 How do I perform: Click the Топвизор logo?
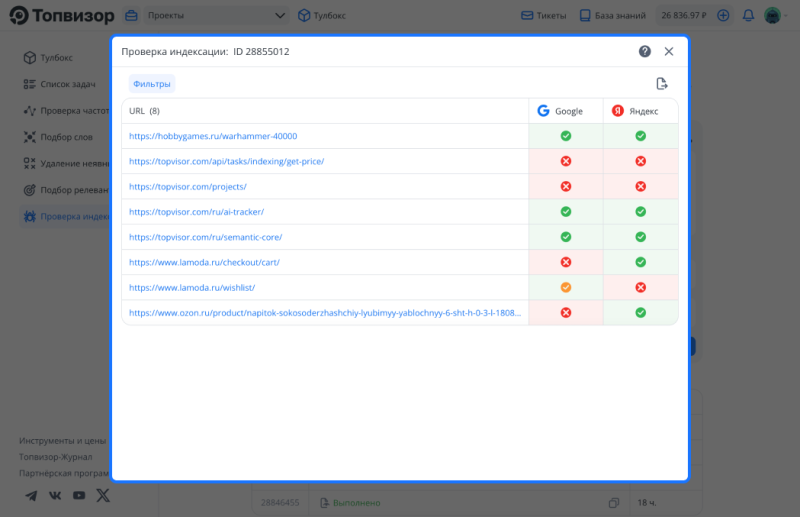[62, 15]
